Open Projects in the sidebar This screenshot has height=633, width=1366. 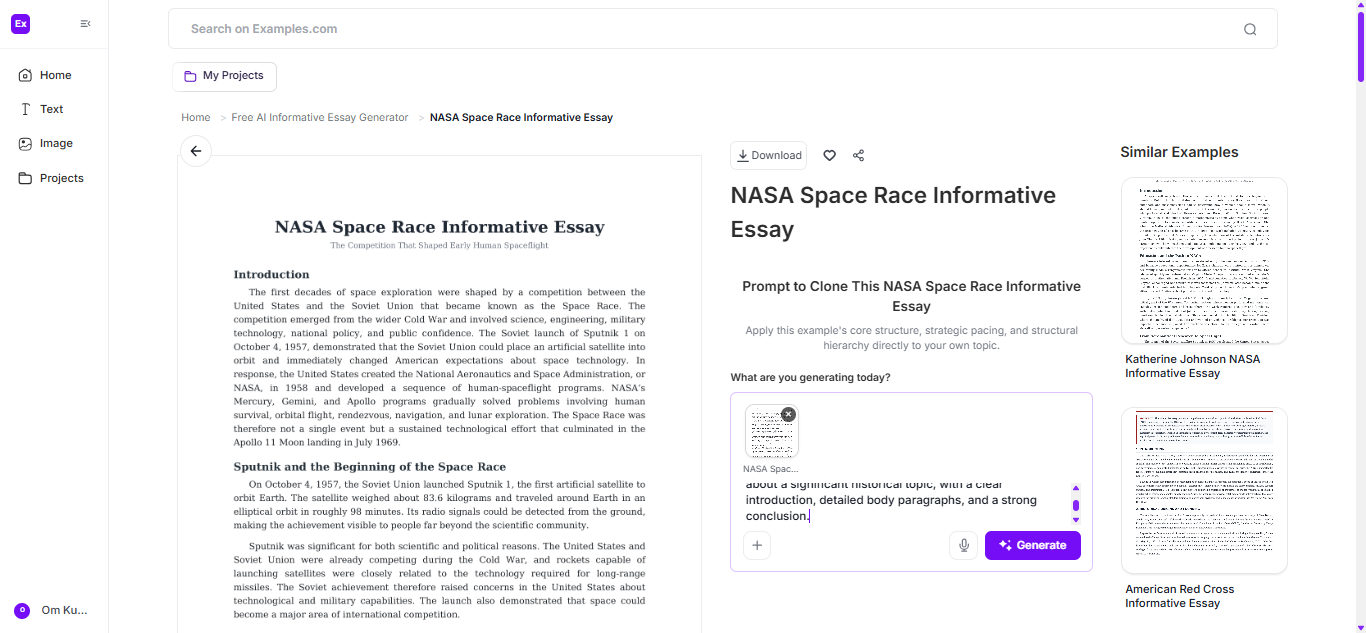click(x=51, y=178)
